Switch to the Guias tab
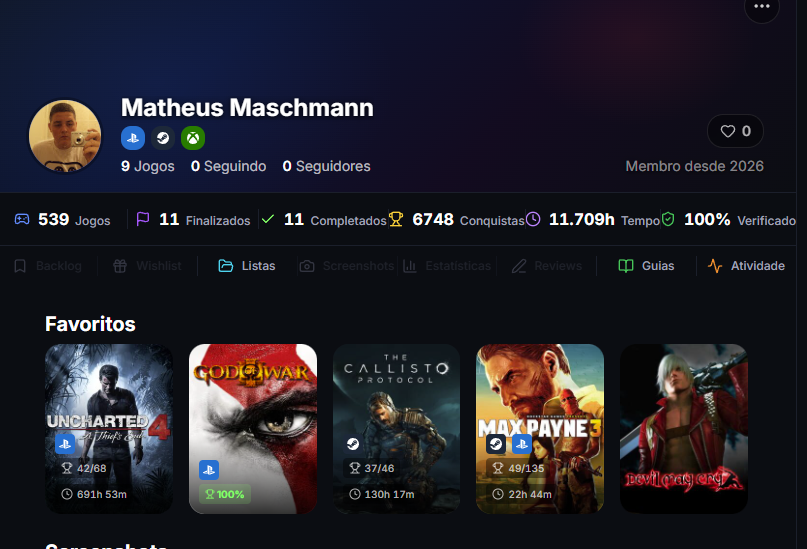807x549 pixels. (646, 266)
